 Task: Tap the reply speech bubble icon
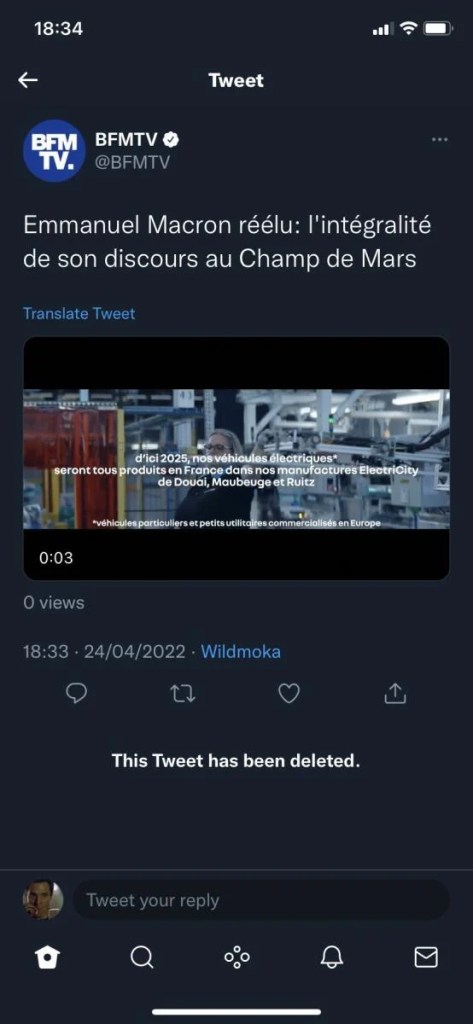[x=77, y=694]
